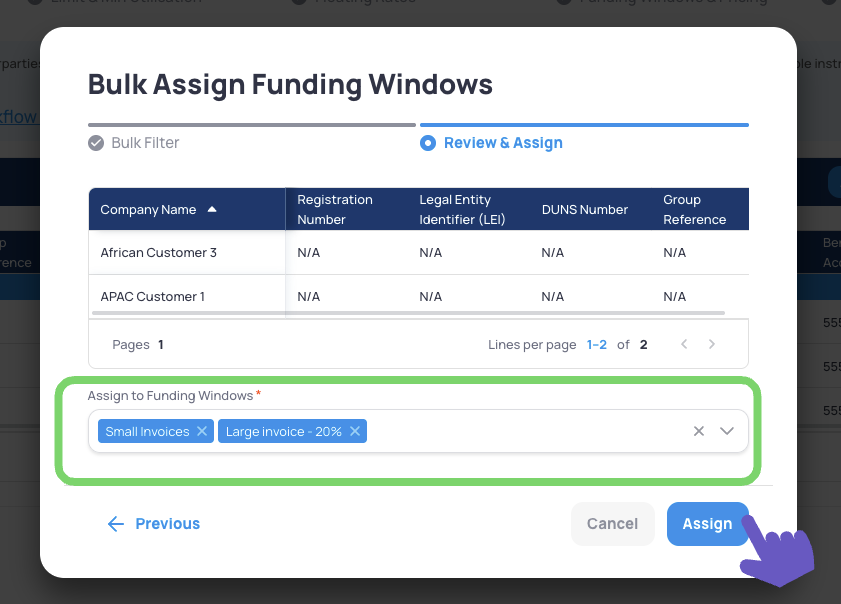Screen dimensions: 841x604
Task: Remove the Large invoice - 20% tag
Action: (355, 432)
